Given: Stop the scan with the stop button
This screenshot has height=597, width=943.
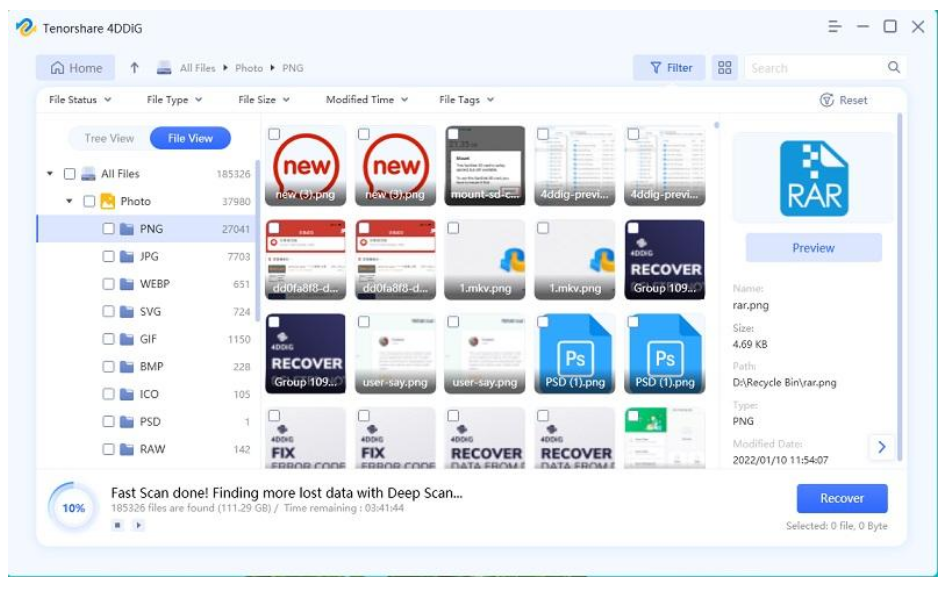Looking at the screenshot, I should [x=118, y=525].
